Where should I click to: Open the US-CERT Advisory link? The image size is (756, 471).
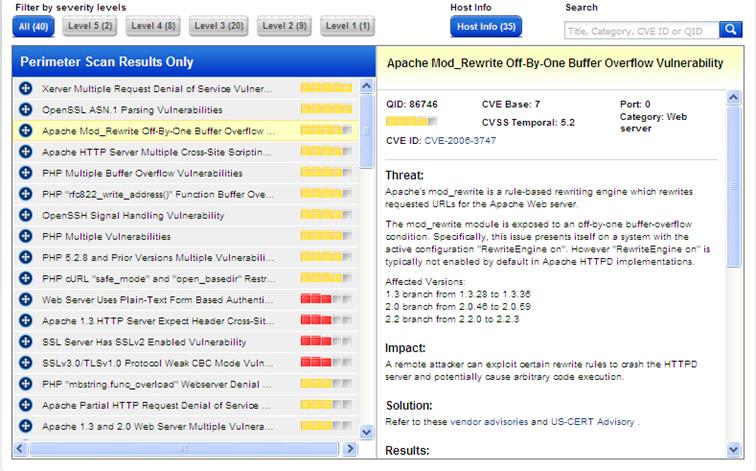593,422
